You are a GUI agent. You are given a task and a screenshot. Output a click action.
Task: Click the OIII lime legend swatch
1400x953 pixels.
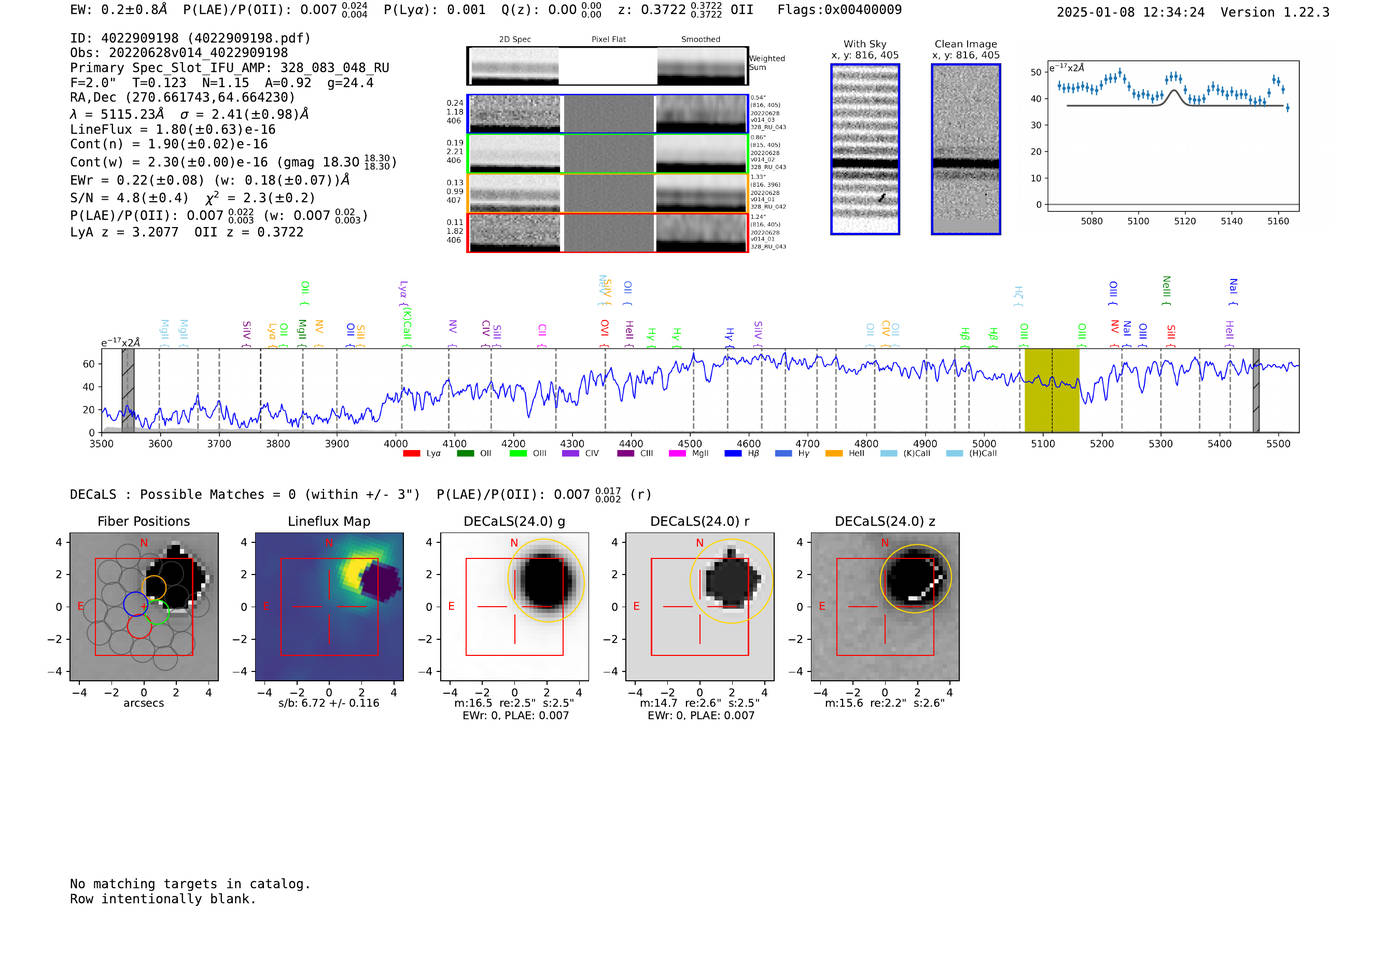click(x=518, y=454)
